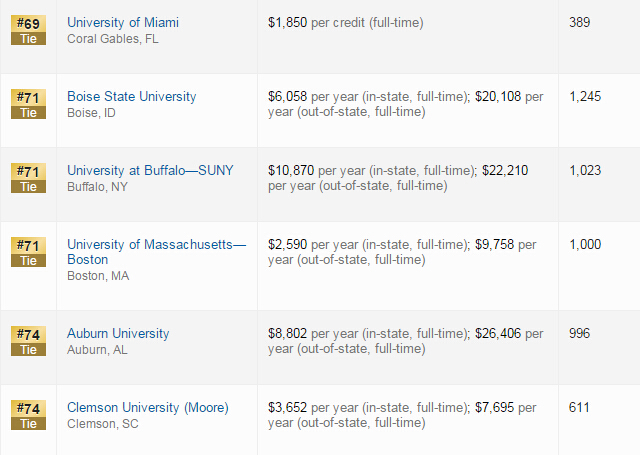Click the $1,850 per credit tuition text

pyautogui.click(x=345, y=22)
